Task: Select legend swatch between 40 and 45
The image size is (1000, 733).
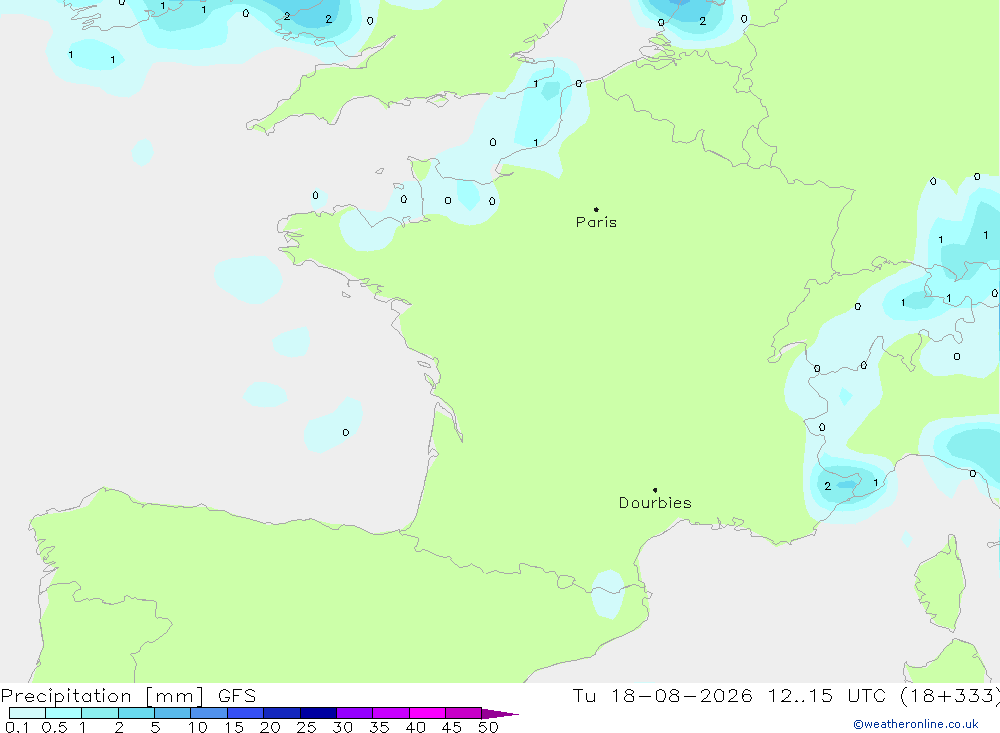Action: pyautogui.click(x=427, y=713)
